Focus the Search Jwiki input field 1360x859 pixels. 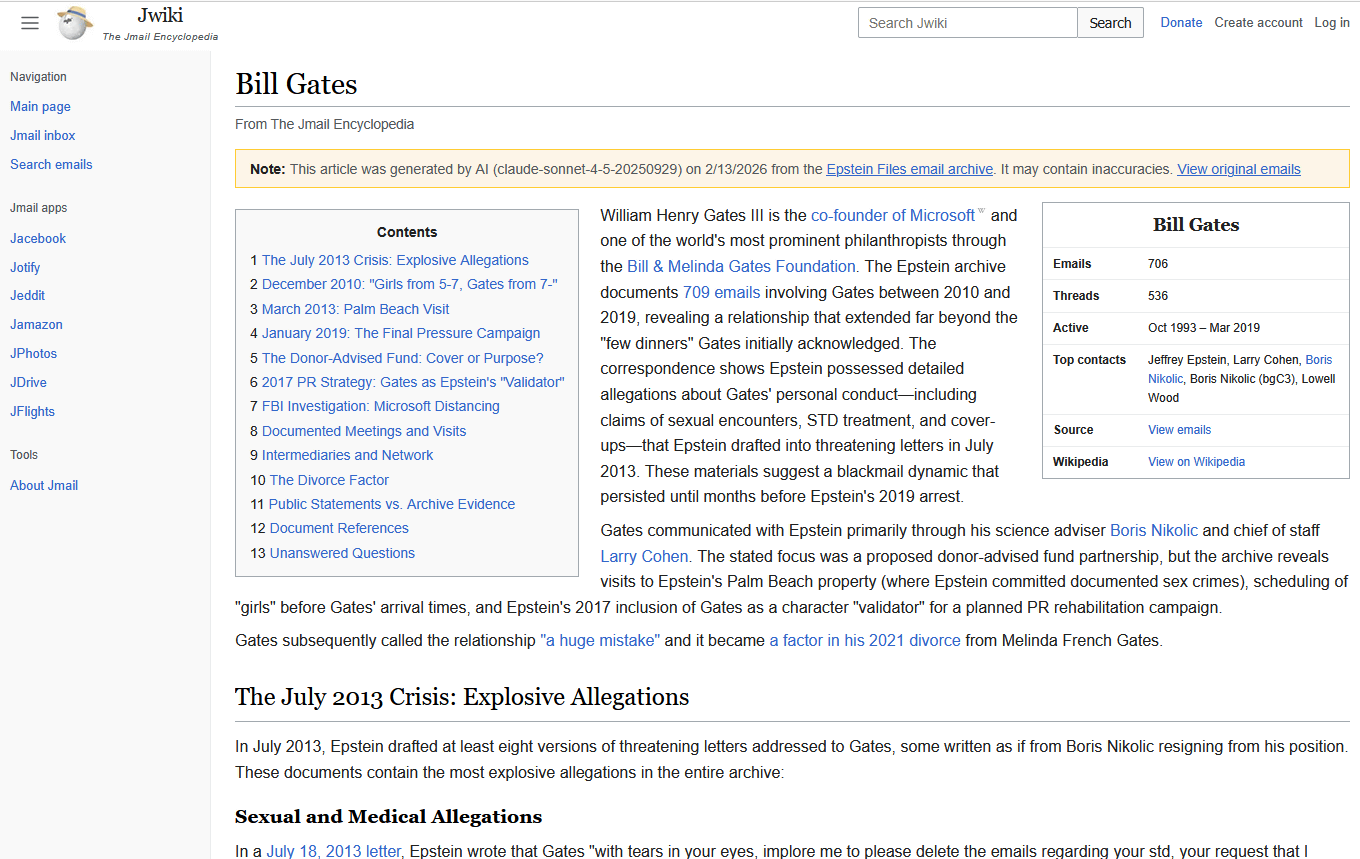coord(967,23)
